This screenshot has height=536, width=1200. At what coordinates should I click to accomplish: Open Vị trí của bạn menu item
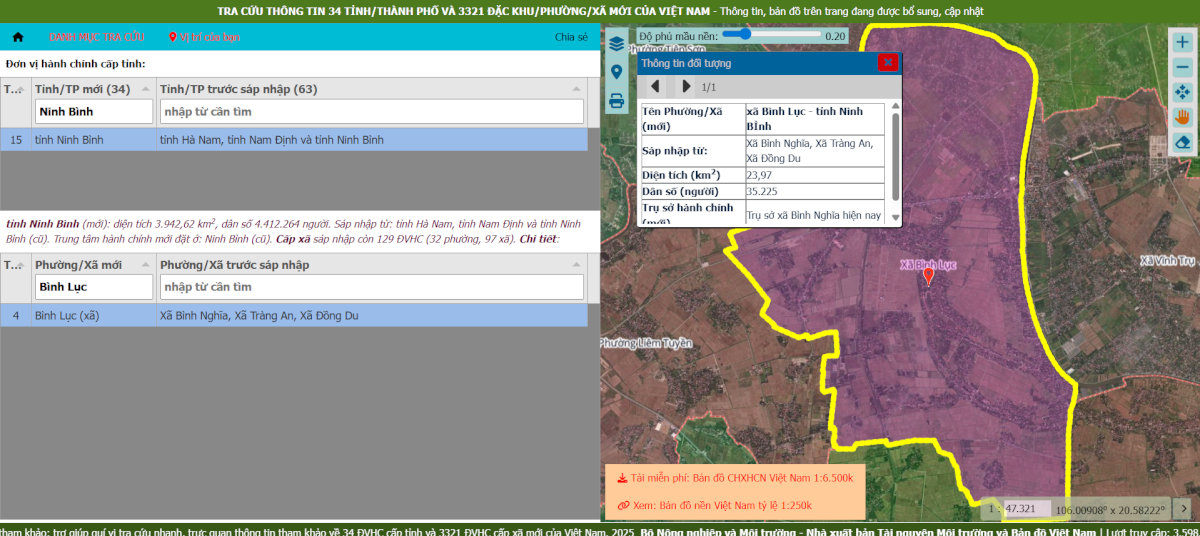tap(205, 37)
